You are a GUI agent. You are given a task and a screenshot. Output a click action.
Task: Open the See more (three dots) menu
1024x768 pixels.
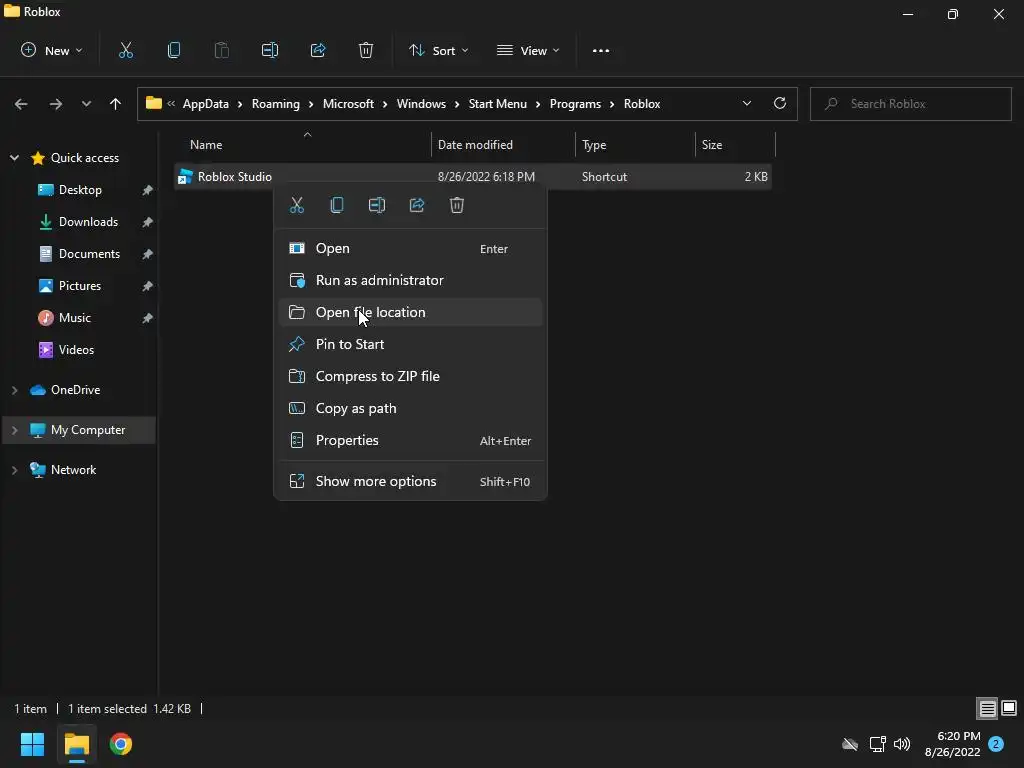(x=601, y=50)
